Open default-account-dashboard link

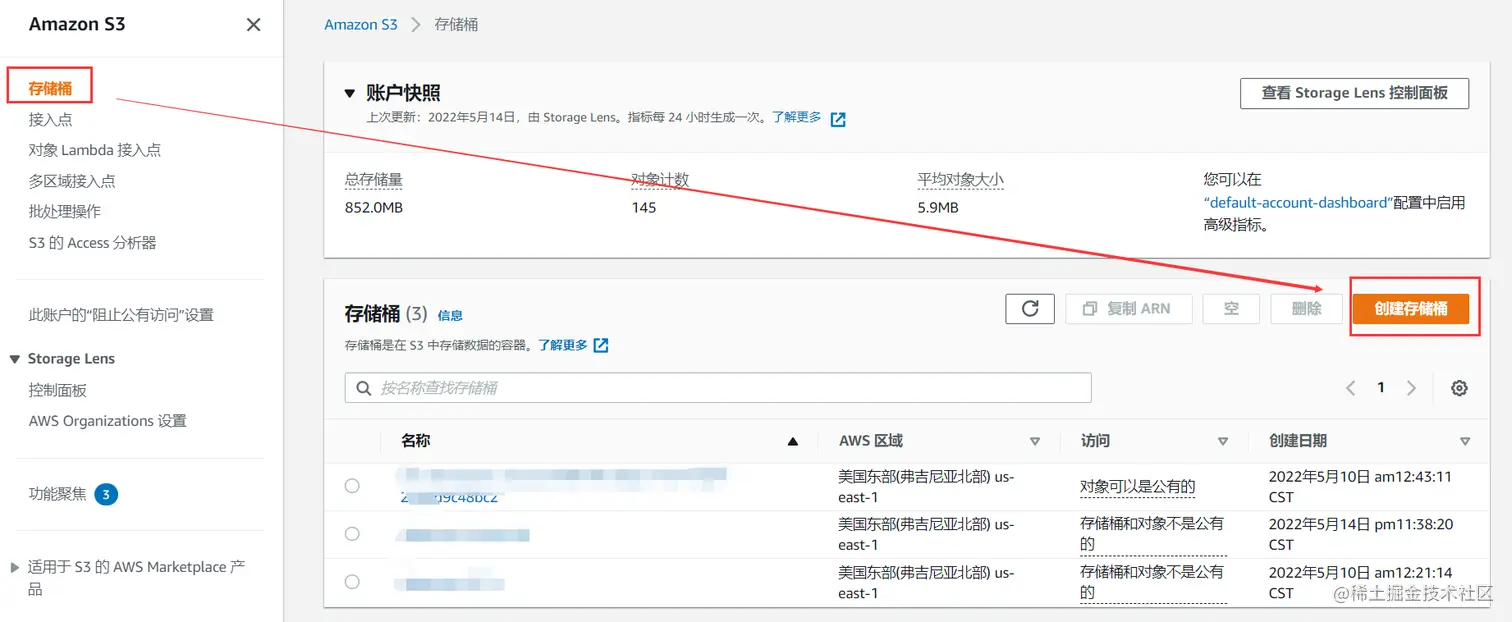[x=1297, y=202]
